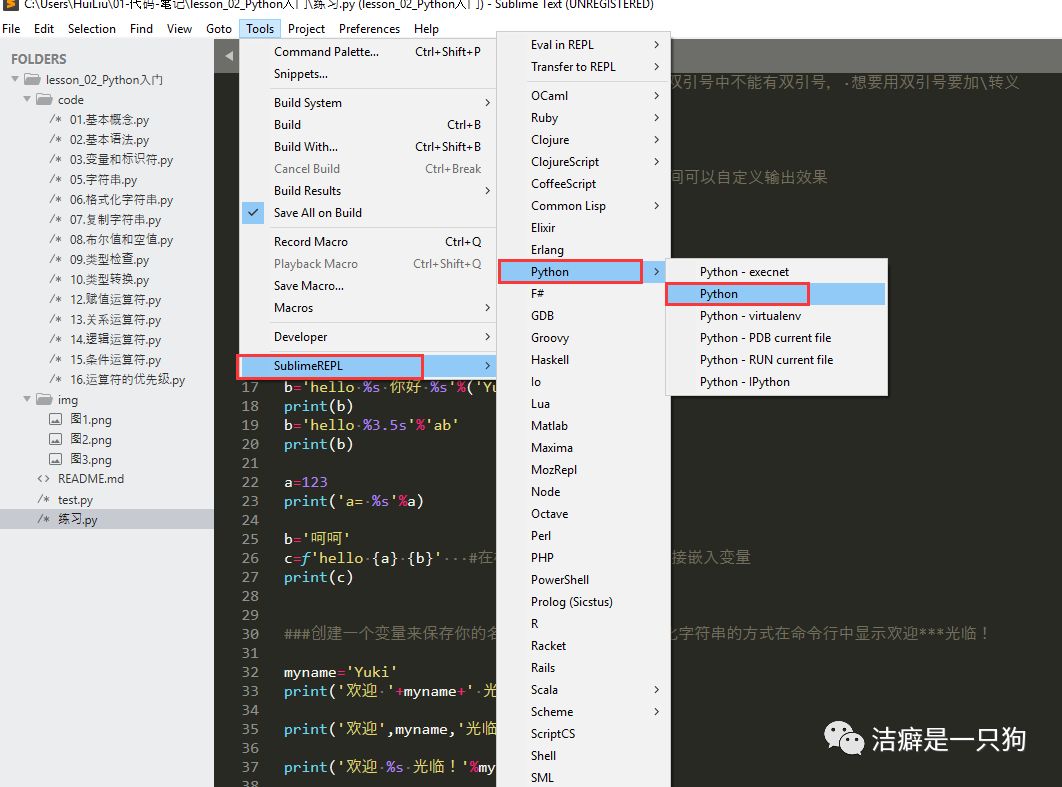
Task: Click the img folder icon
Action: [44, 400]
